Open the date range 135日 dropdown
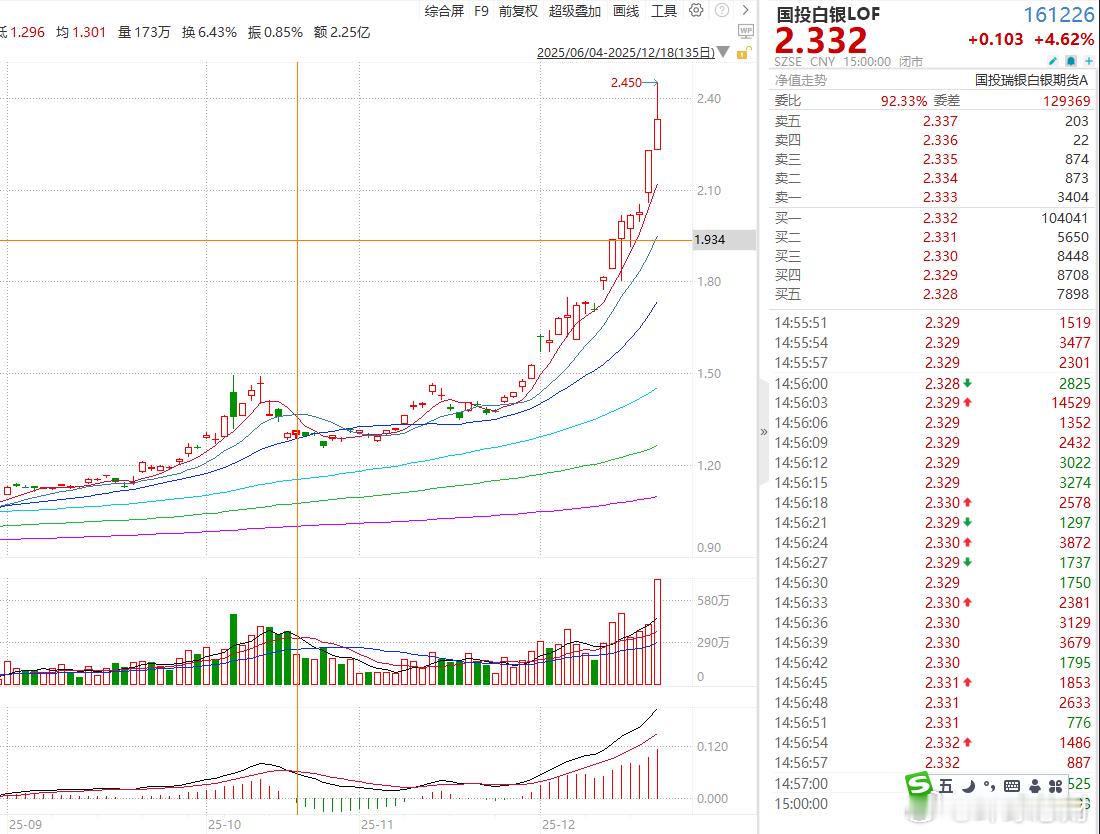This screenshot has height=834, width=1100. (x=725, y=53)
